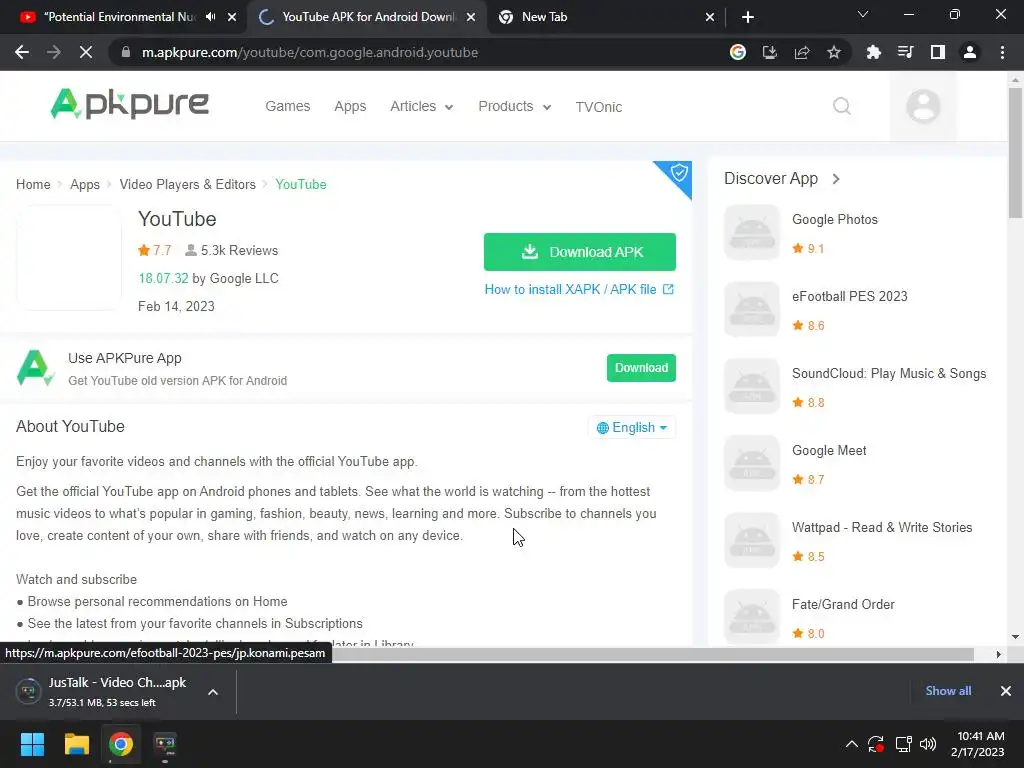Go back using the browser back arrow
This screenshot has height=768, width=1024.
[22, 52]
